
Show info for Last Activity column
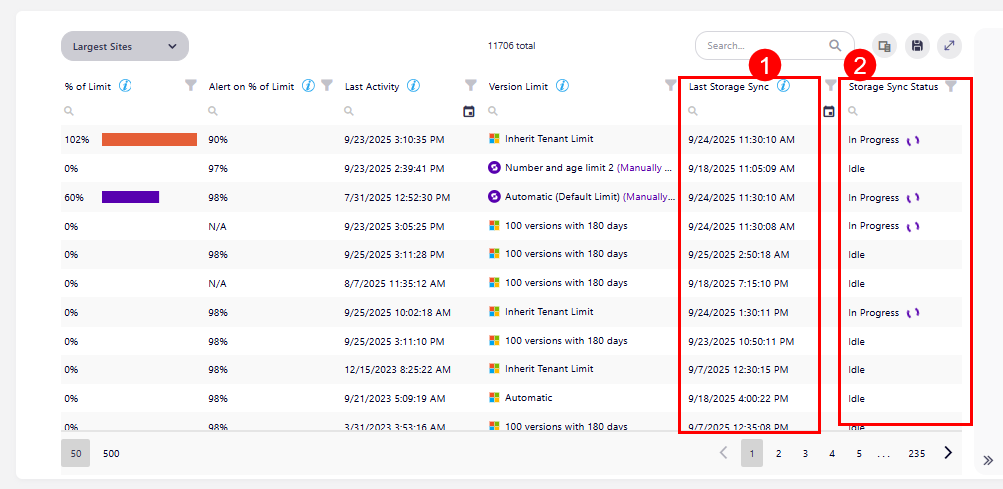click(413, 86)
